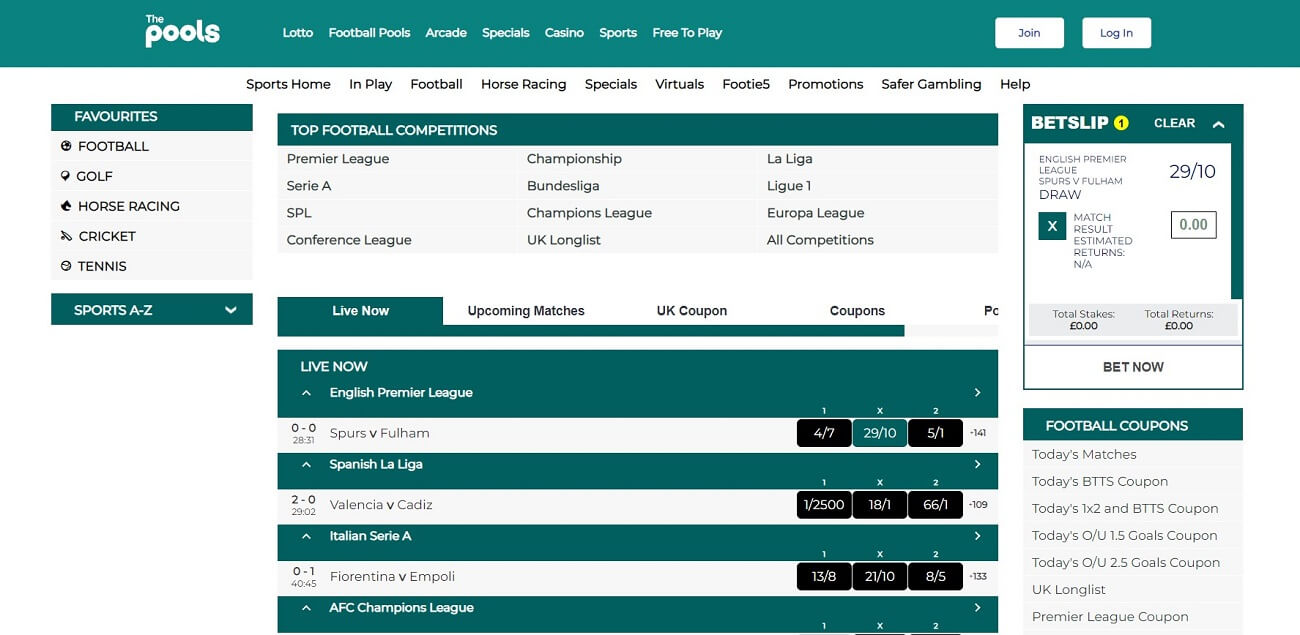This screenshot has height=635, width=1300.
Task: Collapse the Italian Serie A section
Action: [306, 537]
